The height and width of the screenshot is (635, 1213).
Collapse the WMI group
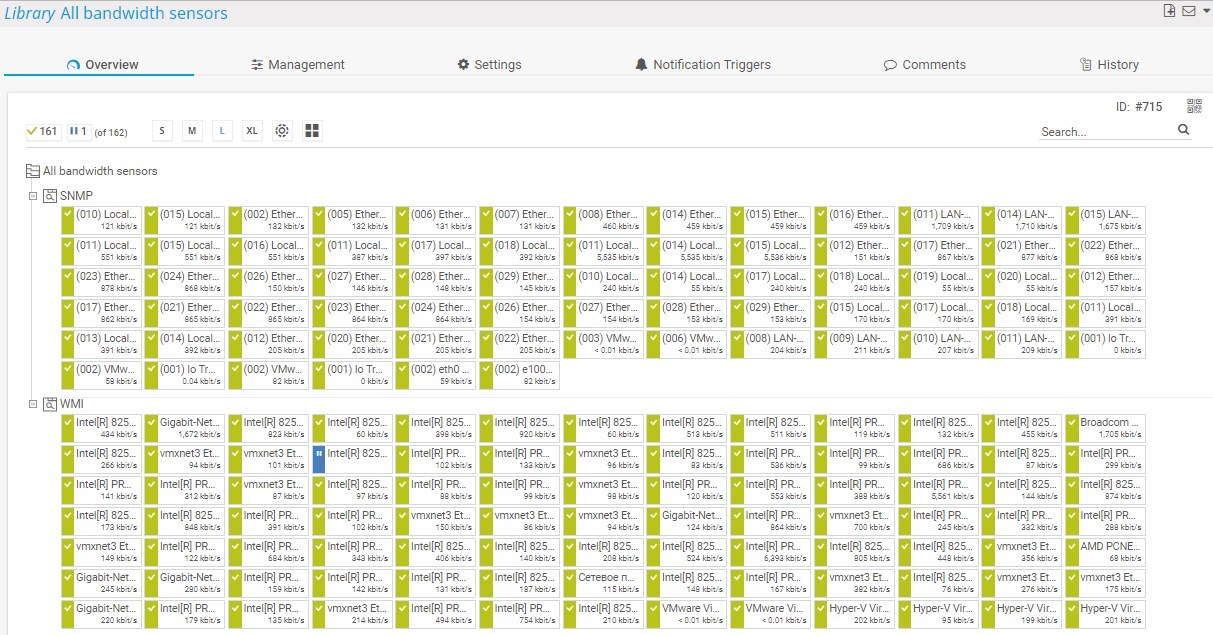tap(33, 404)
